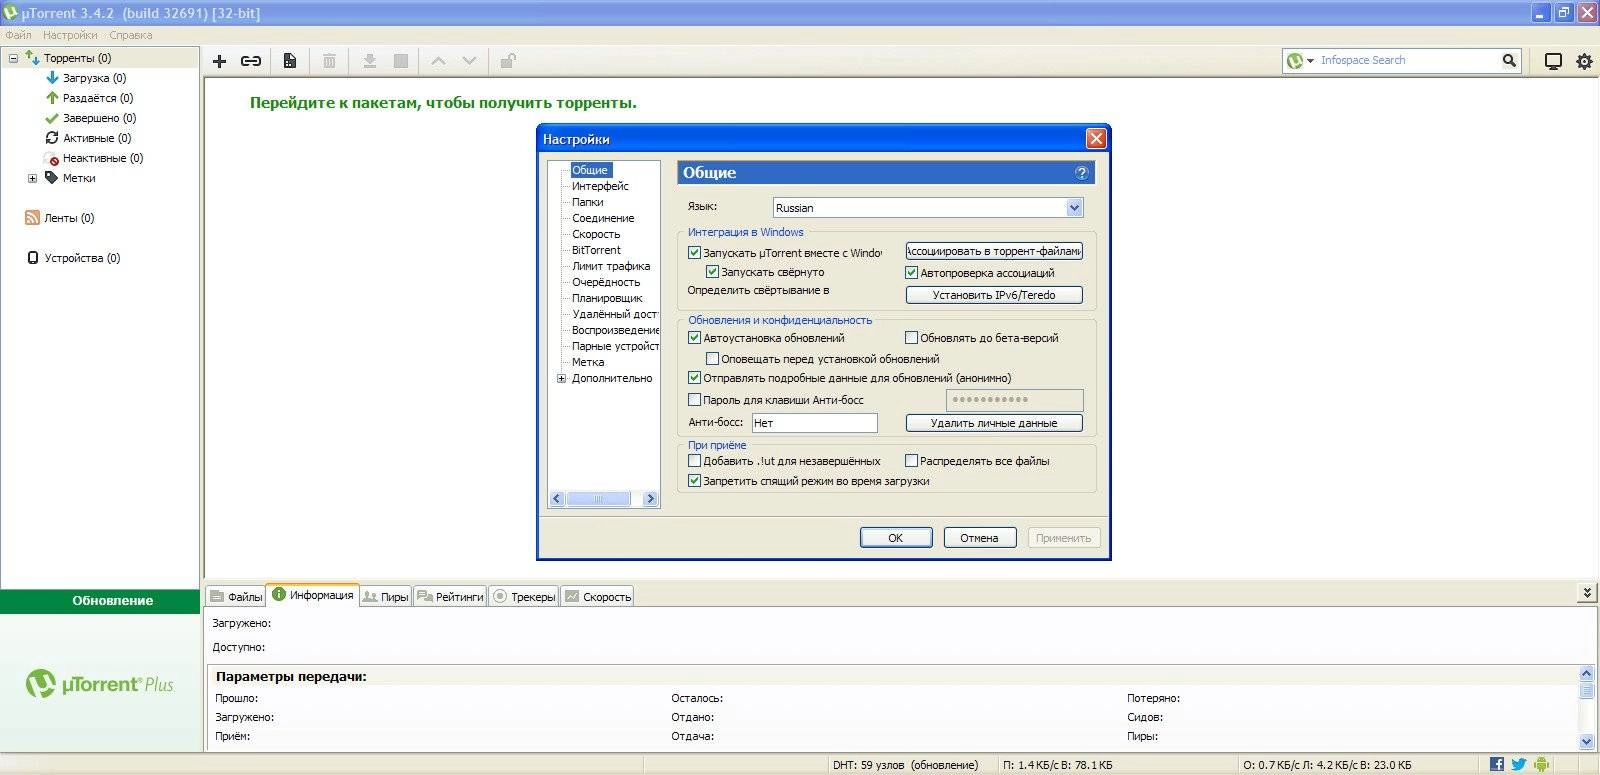Select Загрузка (0) in sidebar
The height and width of the screenshot is (775, 1600).
pyautogui.click(x=94, y=78)
